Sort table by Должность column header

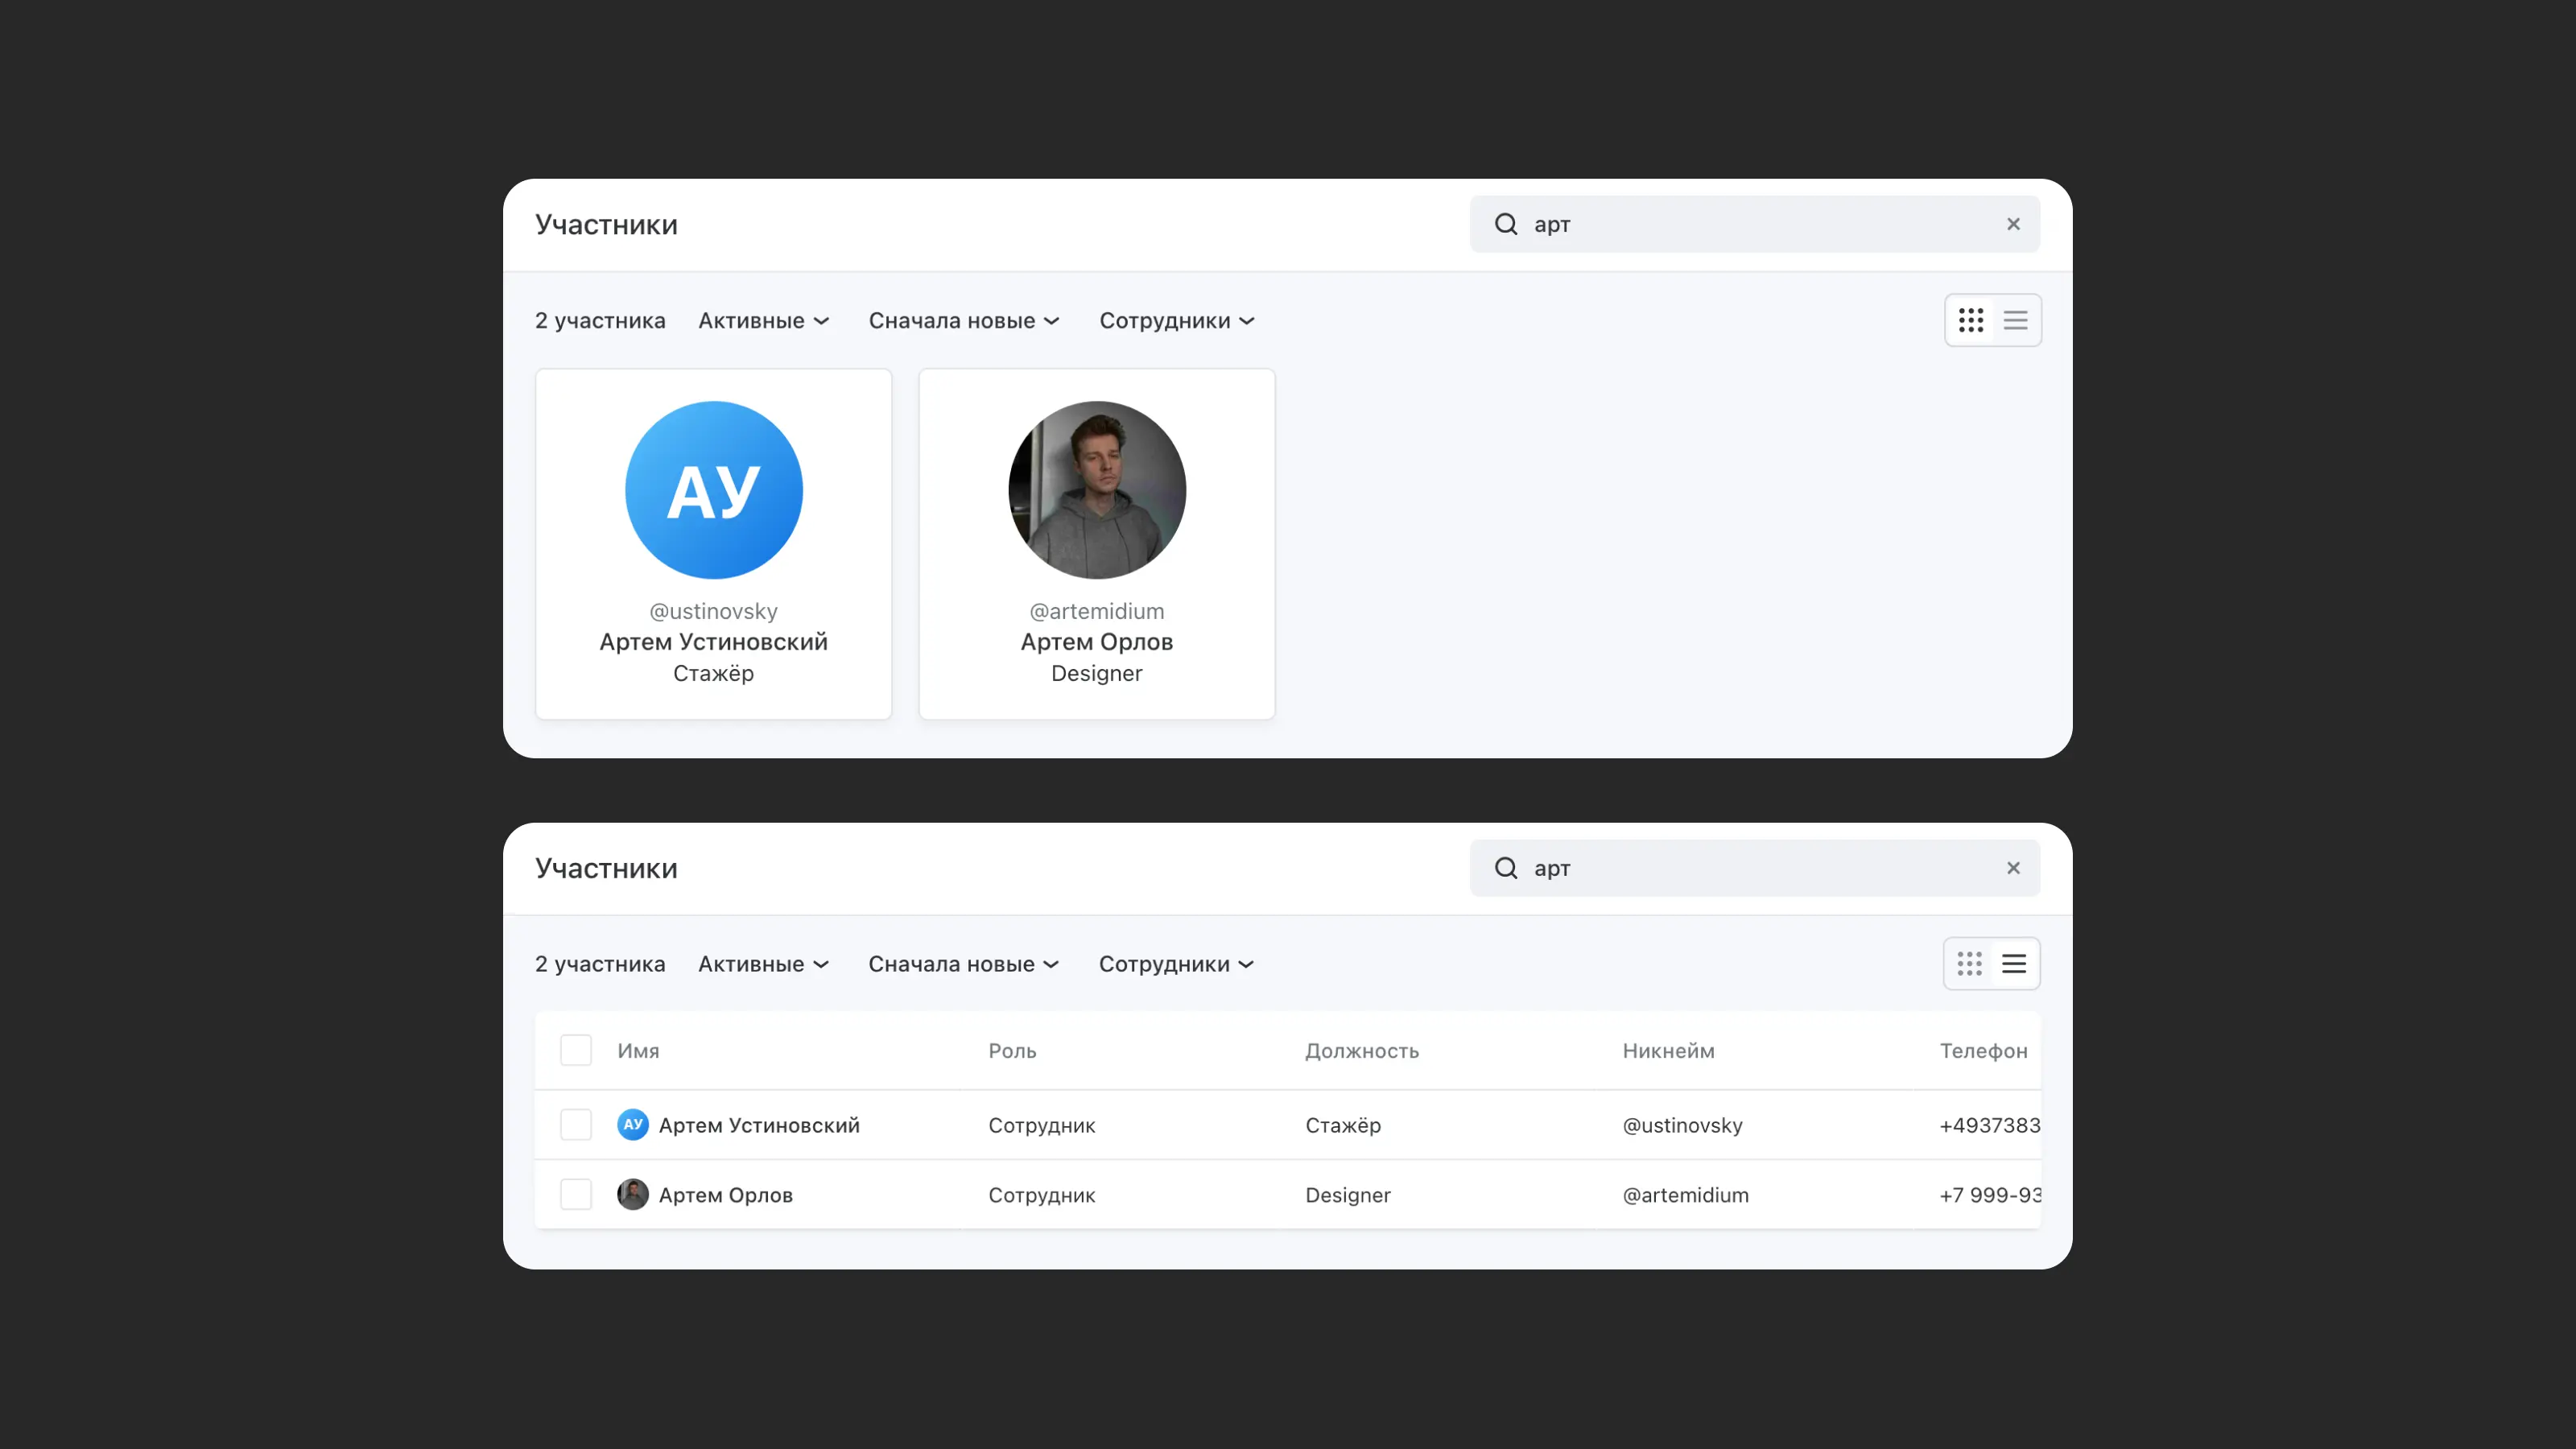[x=1361, y=1050]
